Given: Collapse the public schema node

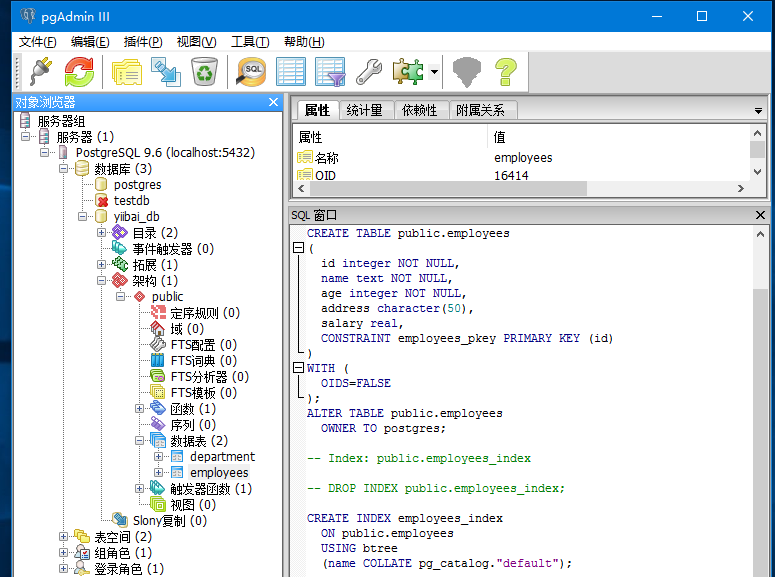Looking at the screenshot, I should (x=121, y=297).
